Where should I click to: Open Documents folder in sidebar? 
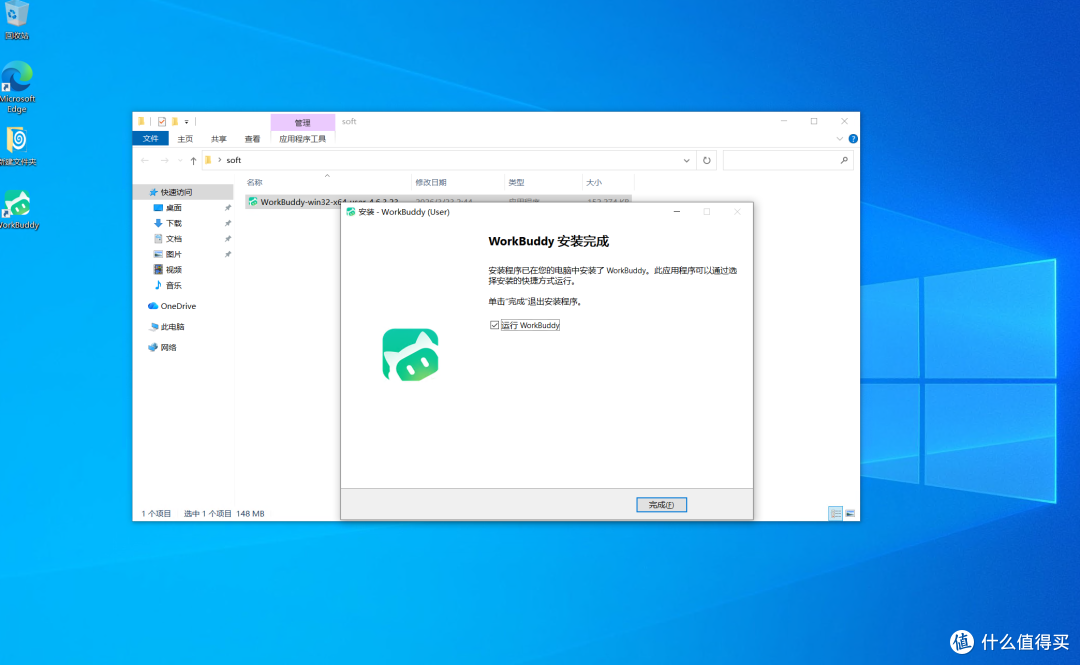click(173, 238)
